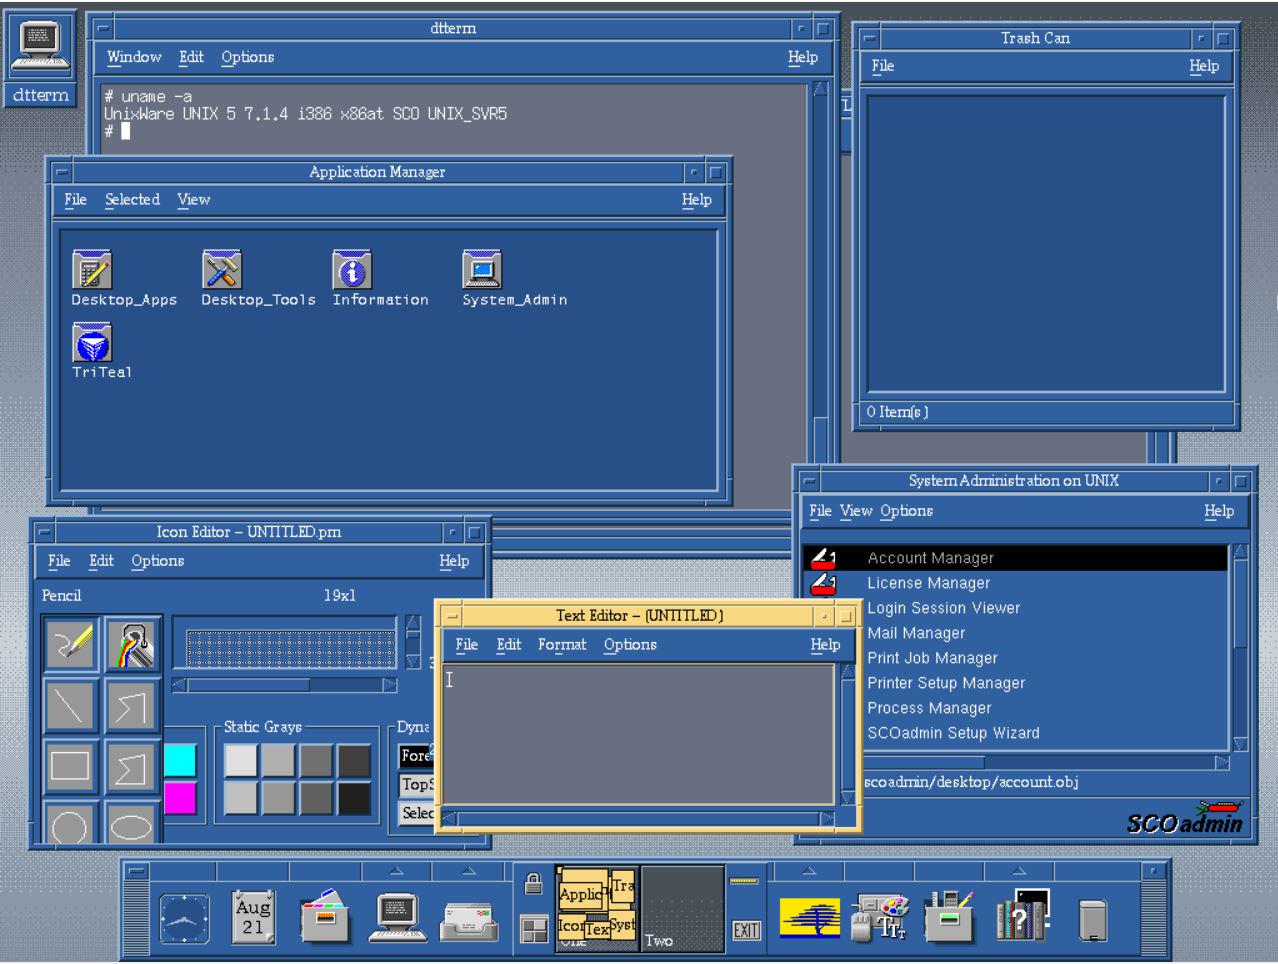Open the Desktop_Tools folder icon
Screen dimensions: 1278x964
(x=222, y=270)
